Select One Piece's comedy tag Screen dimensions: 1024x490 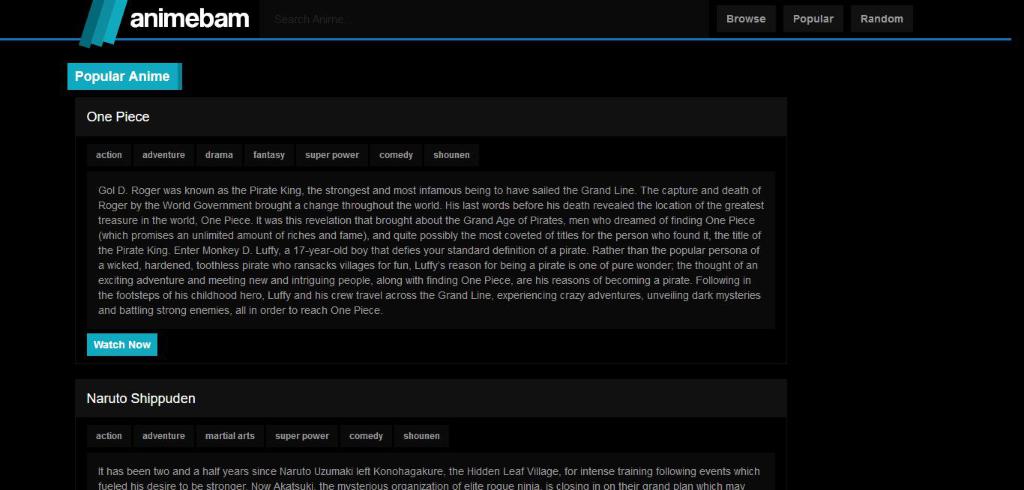tap(396, 155)
